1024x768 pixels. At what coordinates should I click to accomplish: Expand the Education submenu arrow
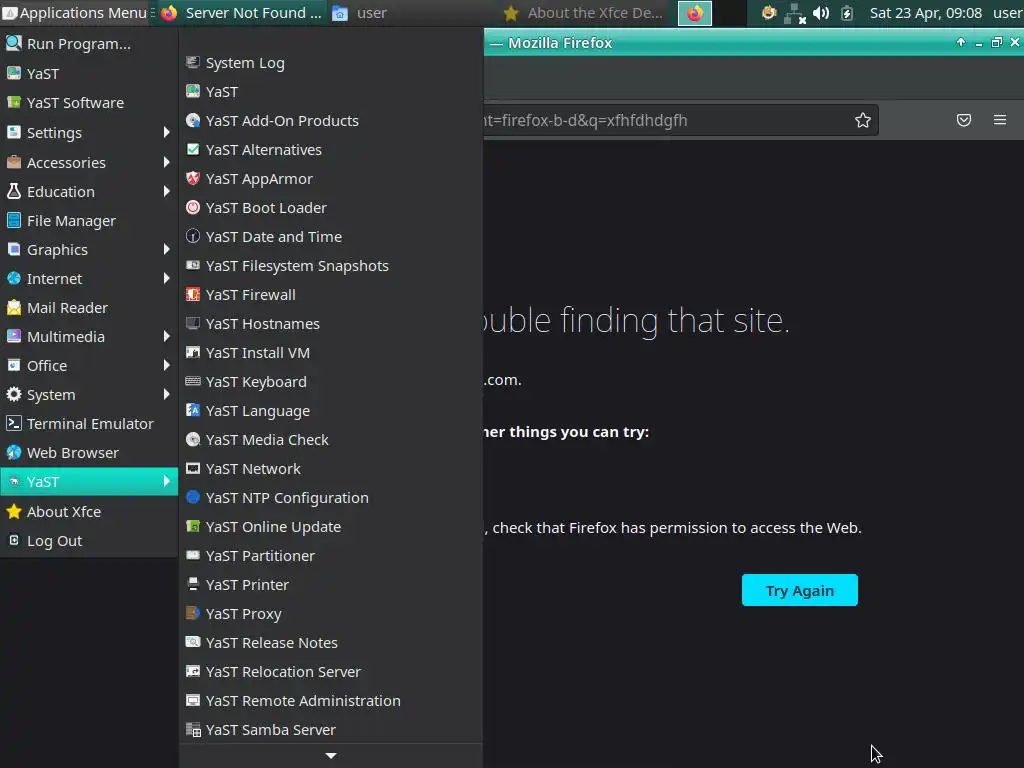point(167,191)
